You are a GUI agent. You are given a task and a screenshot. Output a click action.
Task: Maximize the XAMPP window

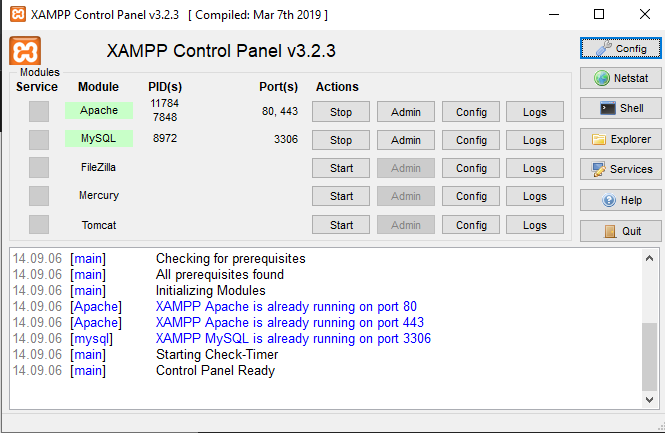tap(599, 14)
